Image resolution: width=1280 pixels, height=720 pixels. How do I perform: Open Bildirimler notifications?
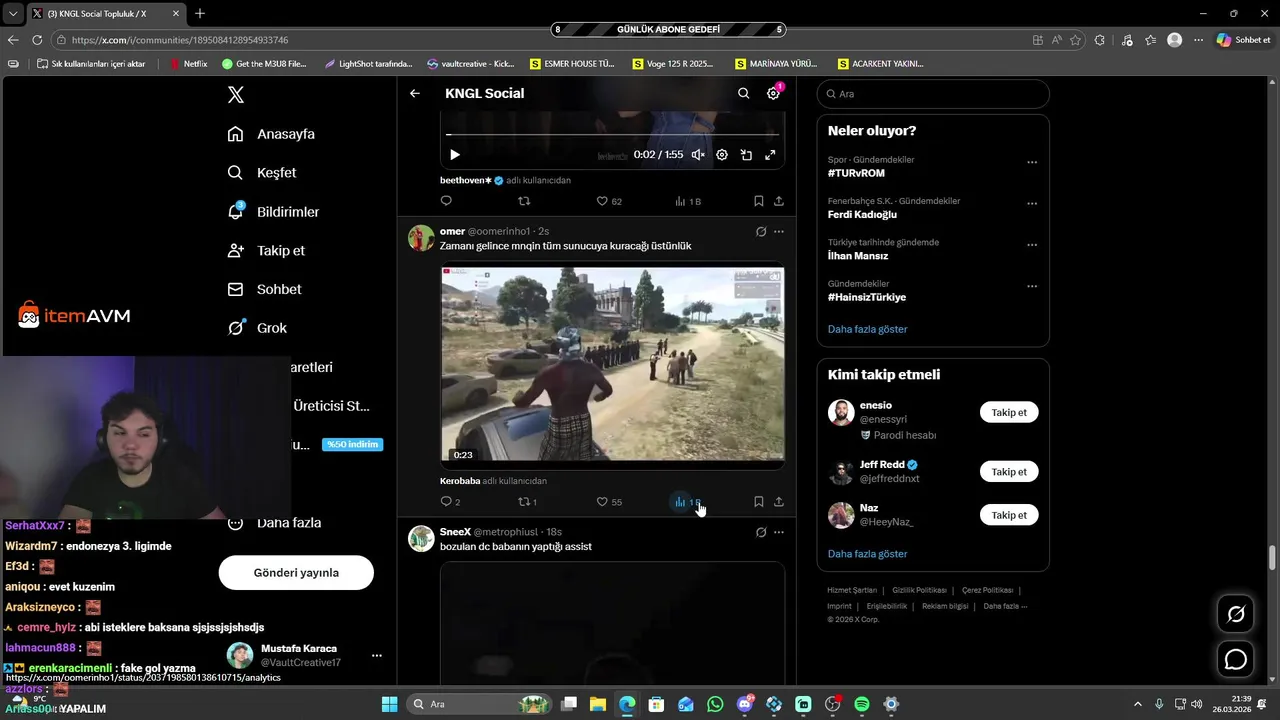[273, 212]
